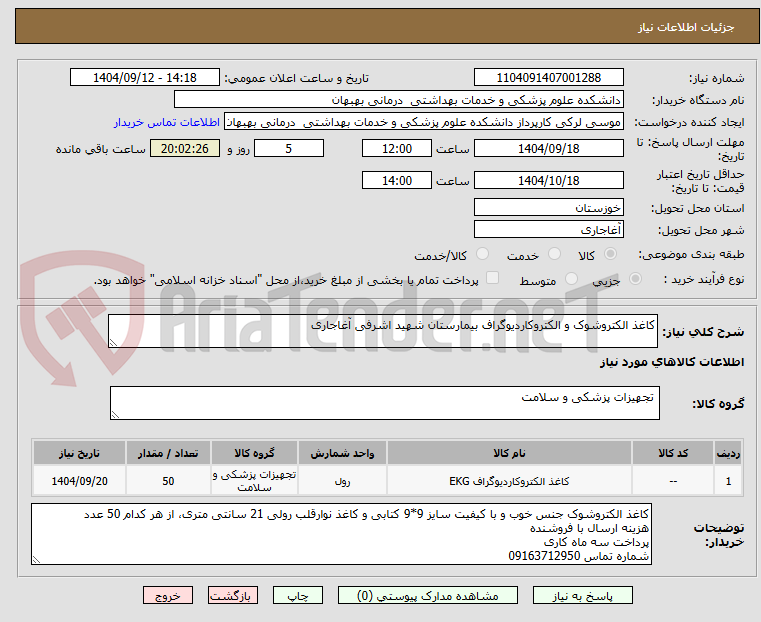Click resize grip of the general description box
761x622 pixels.
pos(113,343)
